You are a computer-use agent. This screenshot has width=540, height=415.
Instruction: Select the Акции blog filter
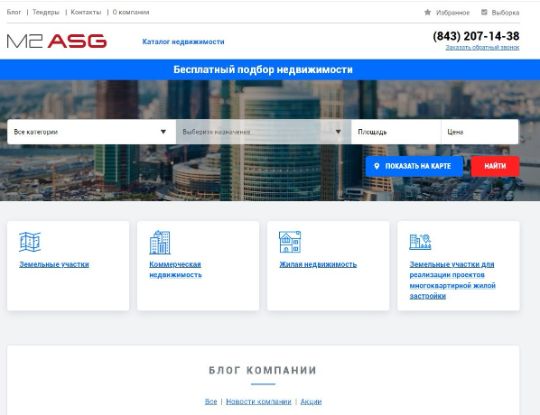311,402
